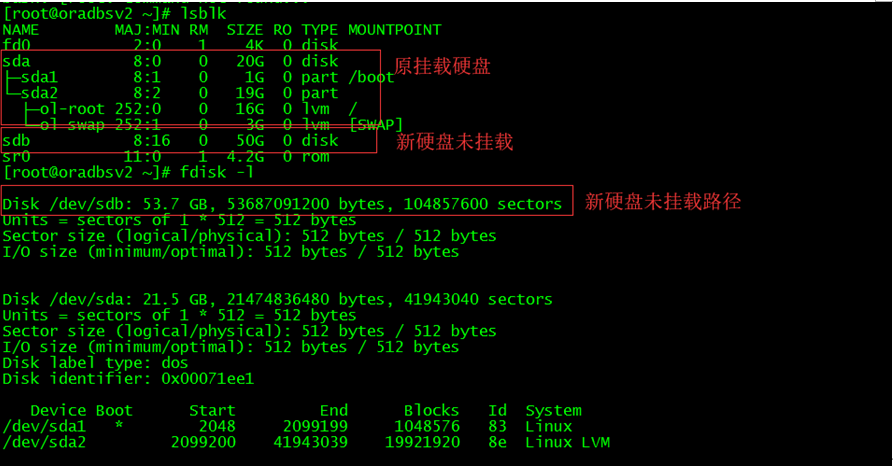Select the '252:0' device number
The height and width of the screenshot is (468, 893).
[138, 109]
